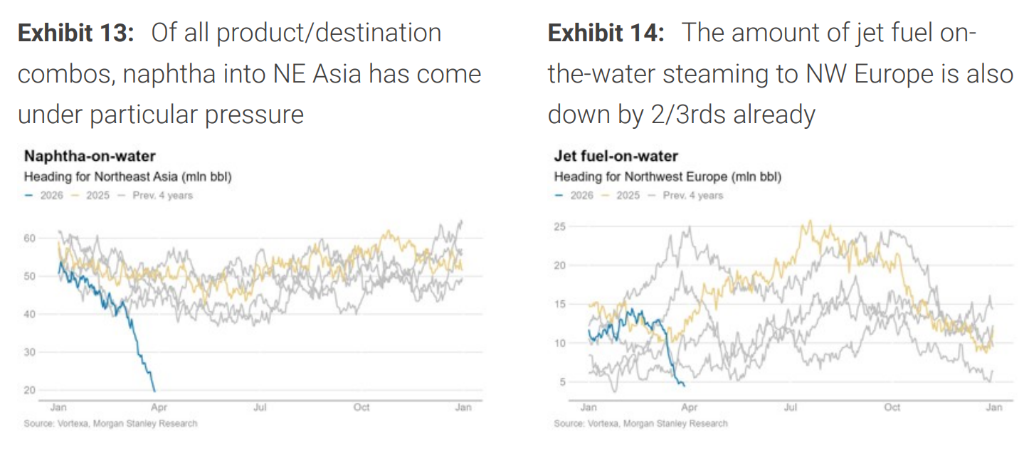Click the Oct axis label on the jet fuel chart

click(893, 408)
